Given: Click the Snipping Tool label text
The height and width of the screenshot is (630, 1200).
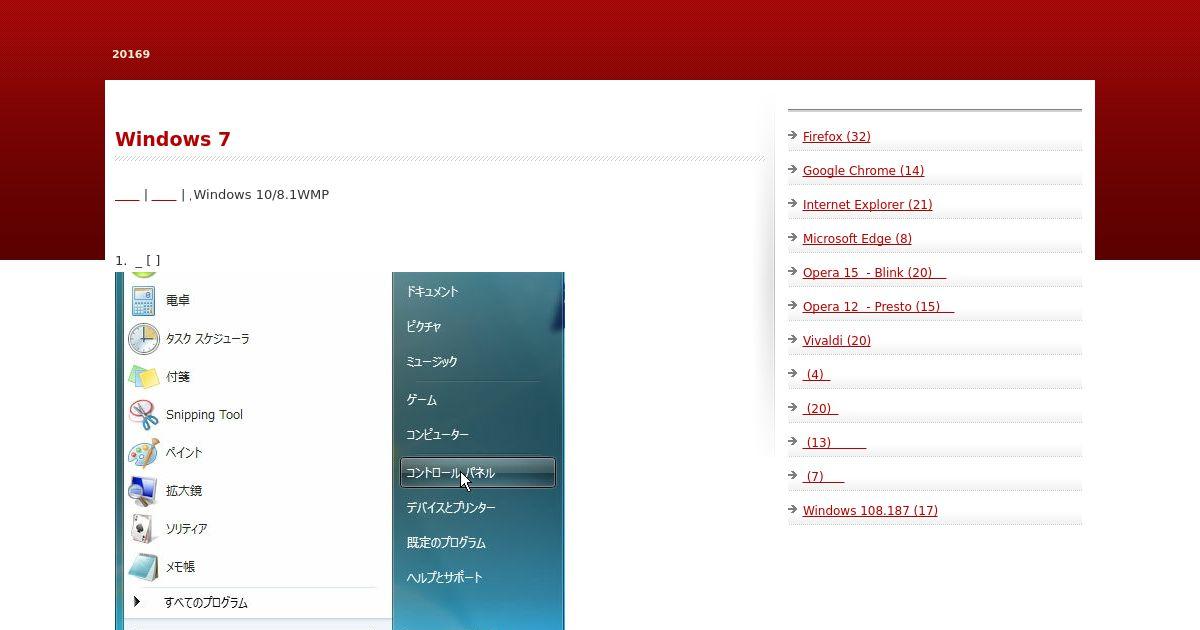Looking at the screenshot, I should [204, 415].
